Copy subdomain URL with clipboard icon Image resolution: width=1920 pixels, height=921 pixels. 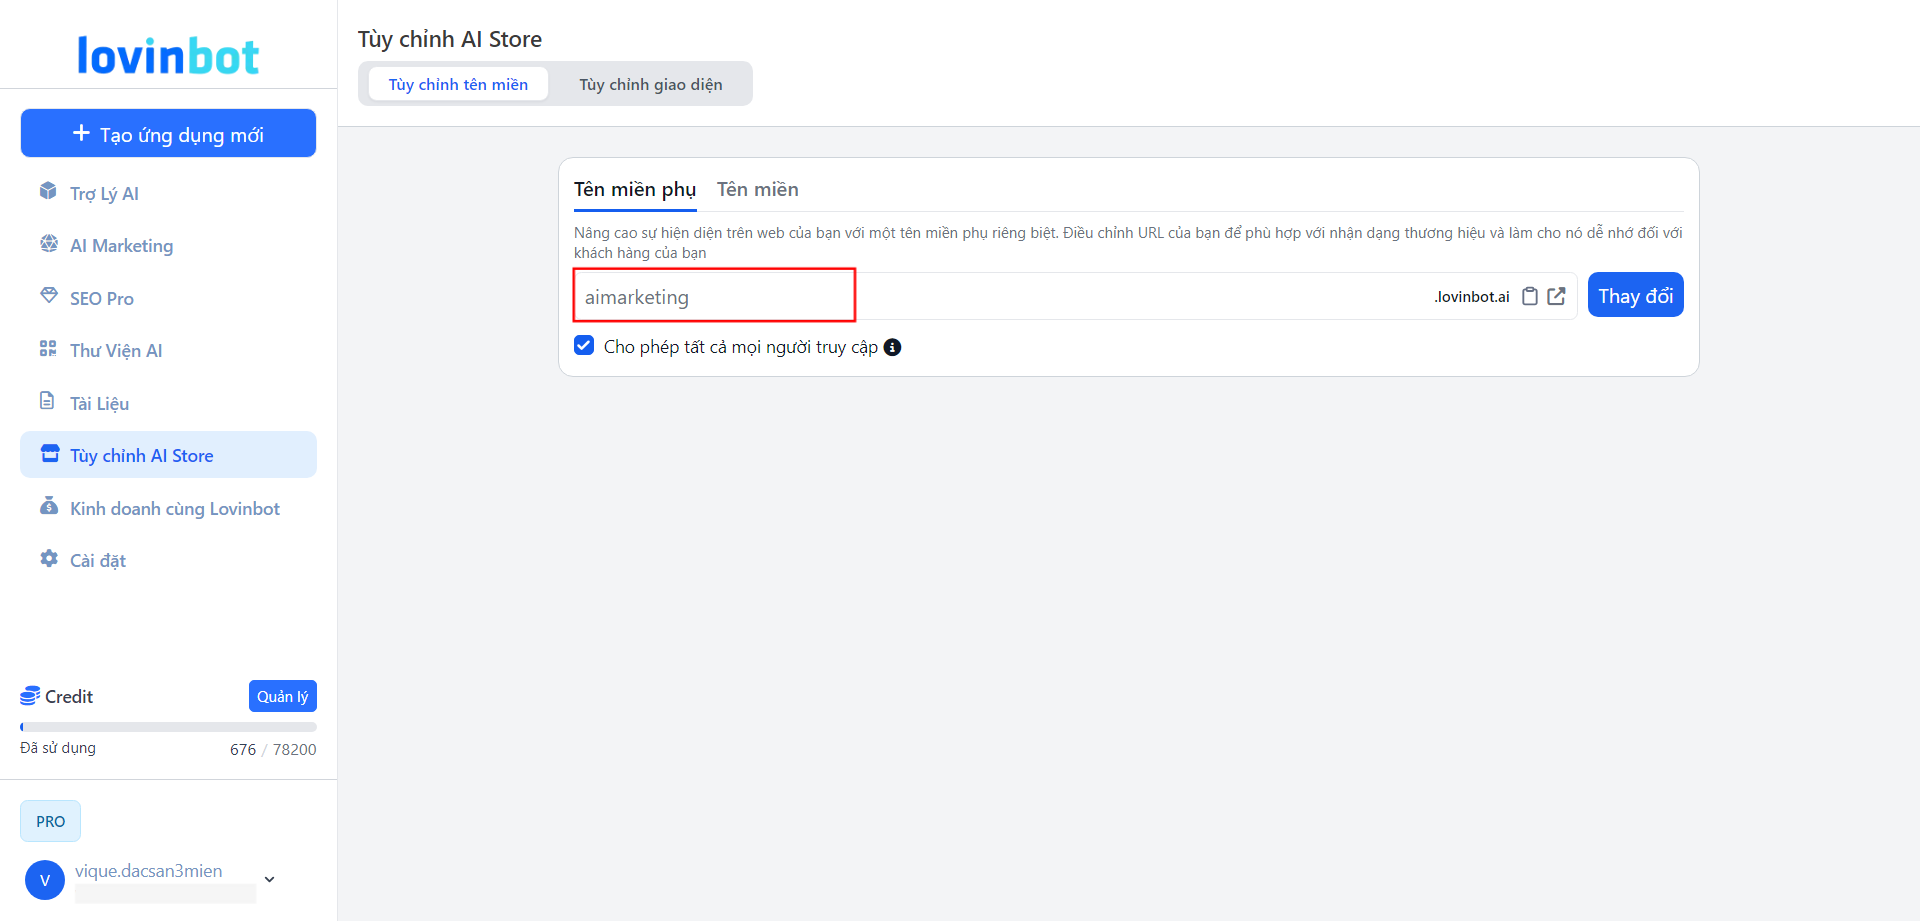point(1529,296)
